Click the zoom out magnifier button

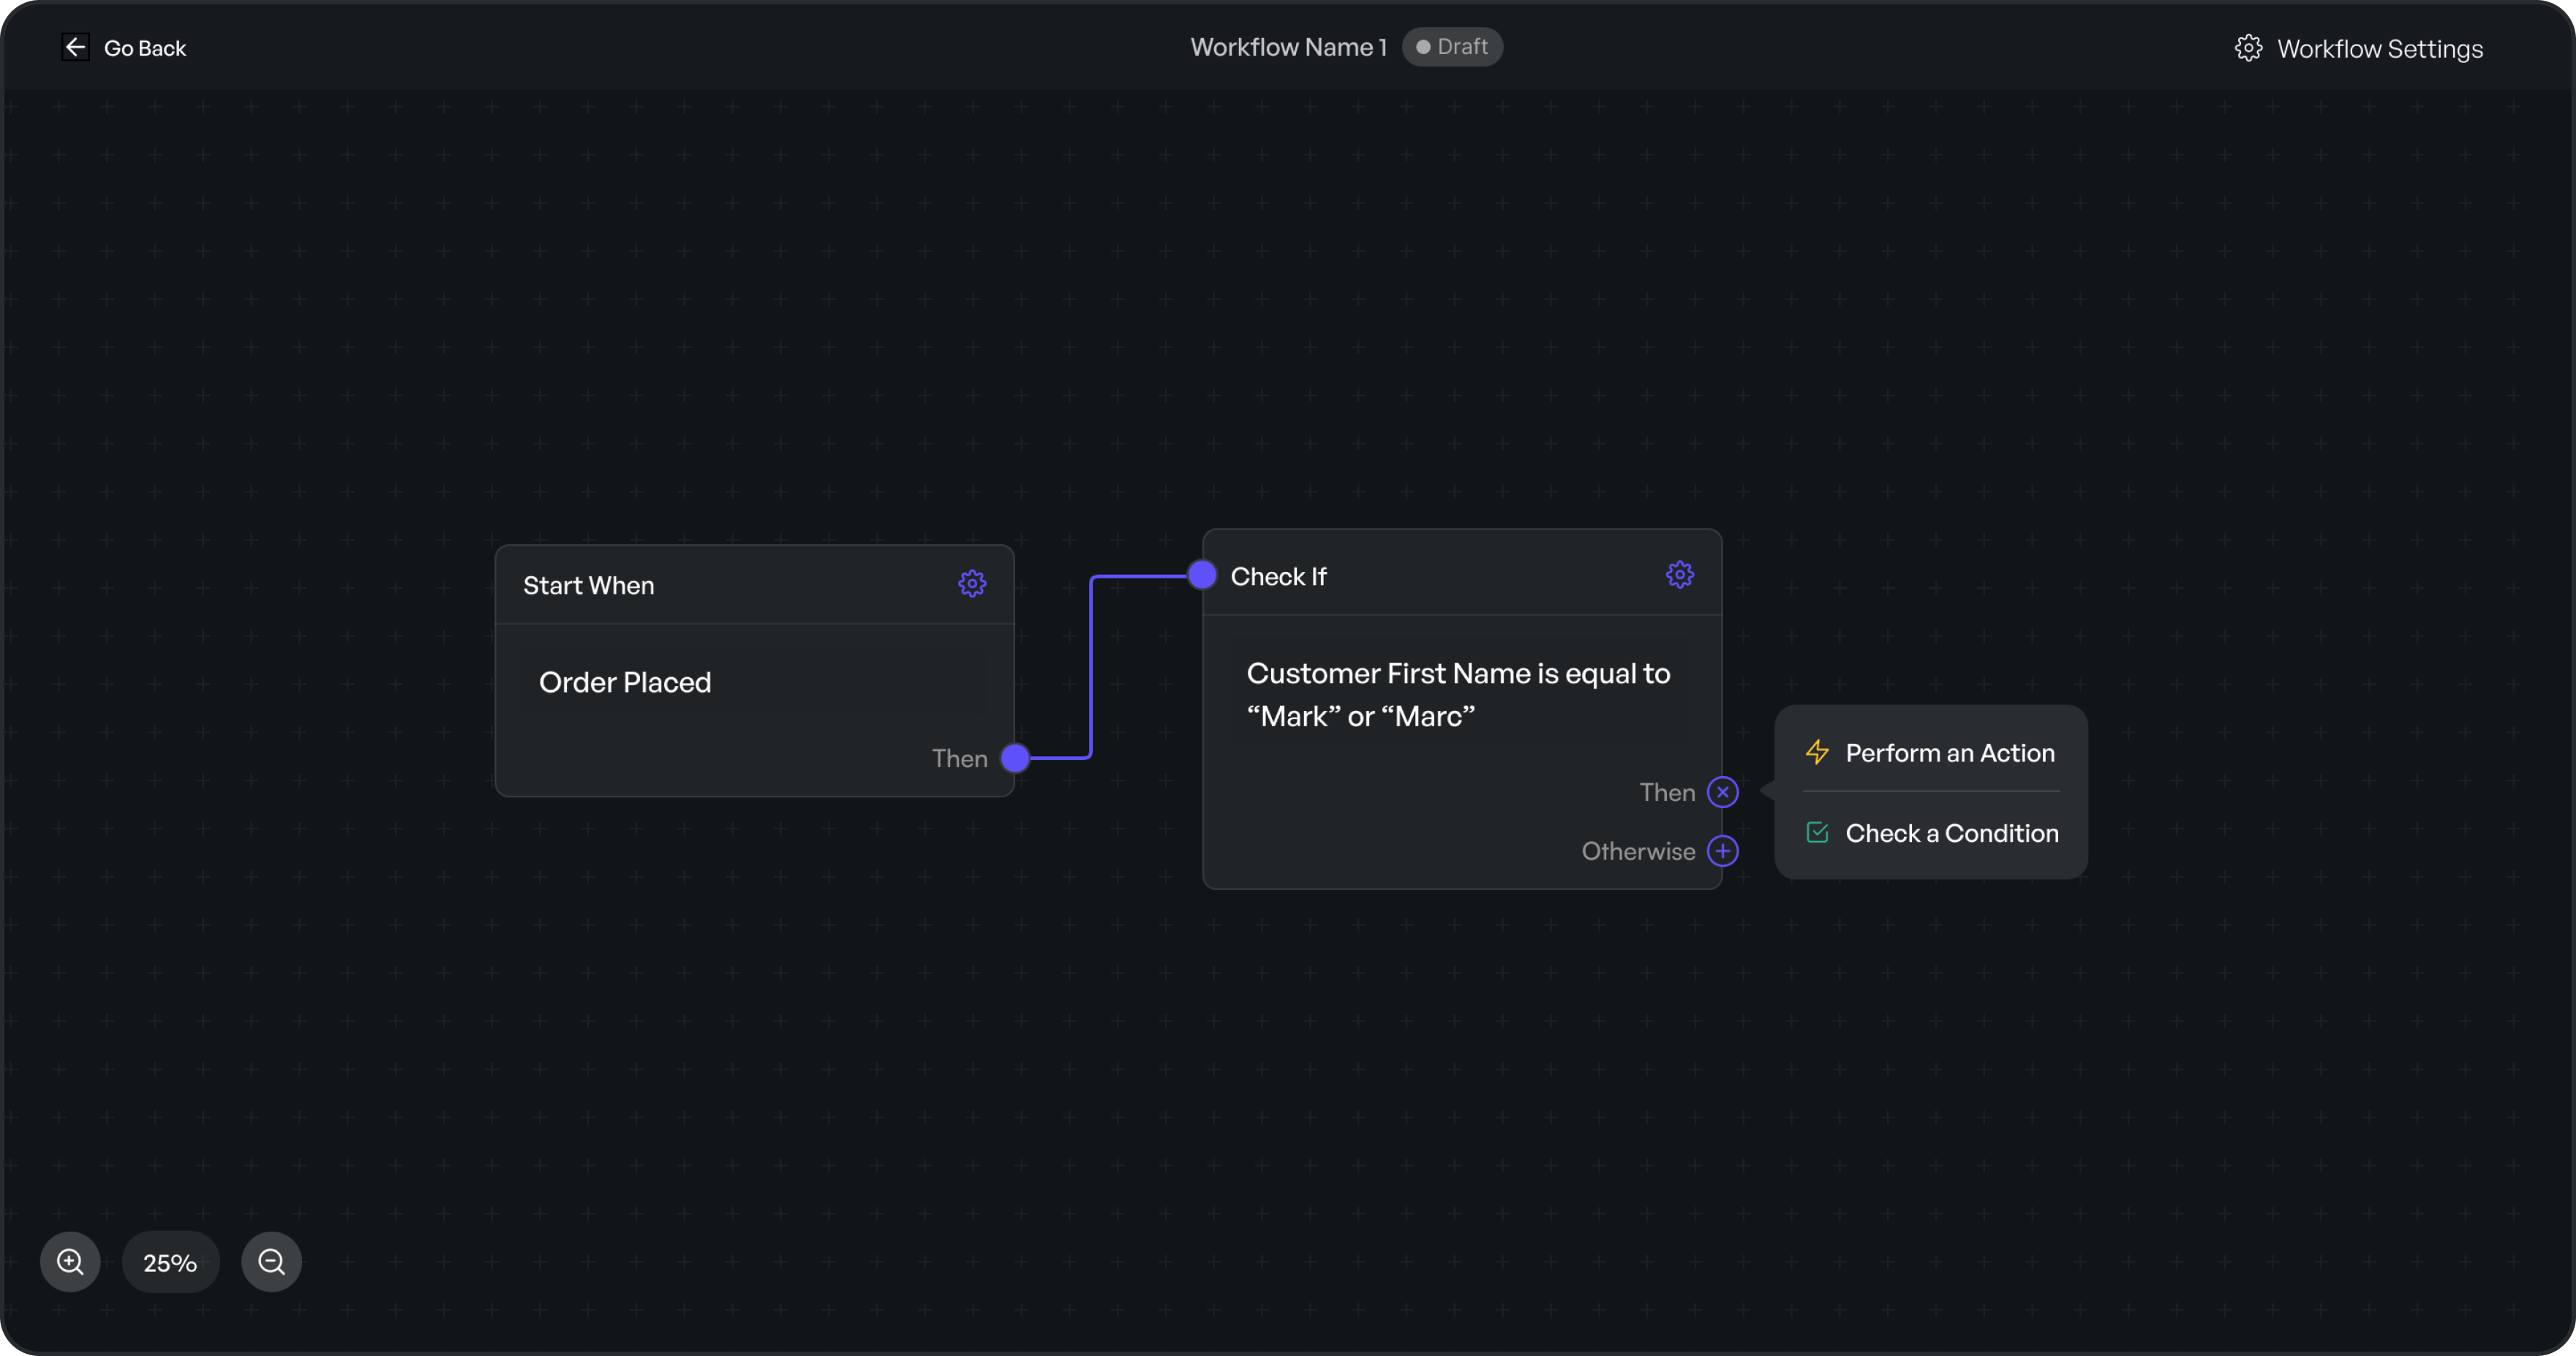point(271,1262)
